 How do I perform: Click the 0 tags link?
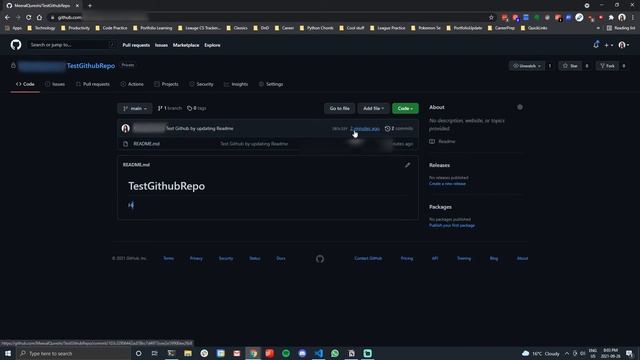(196, 108)
